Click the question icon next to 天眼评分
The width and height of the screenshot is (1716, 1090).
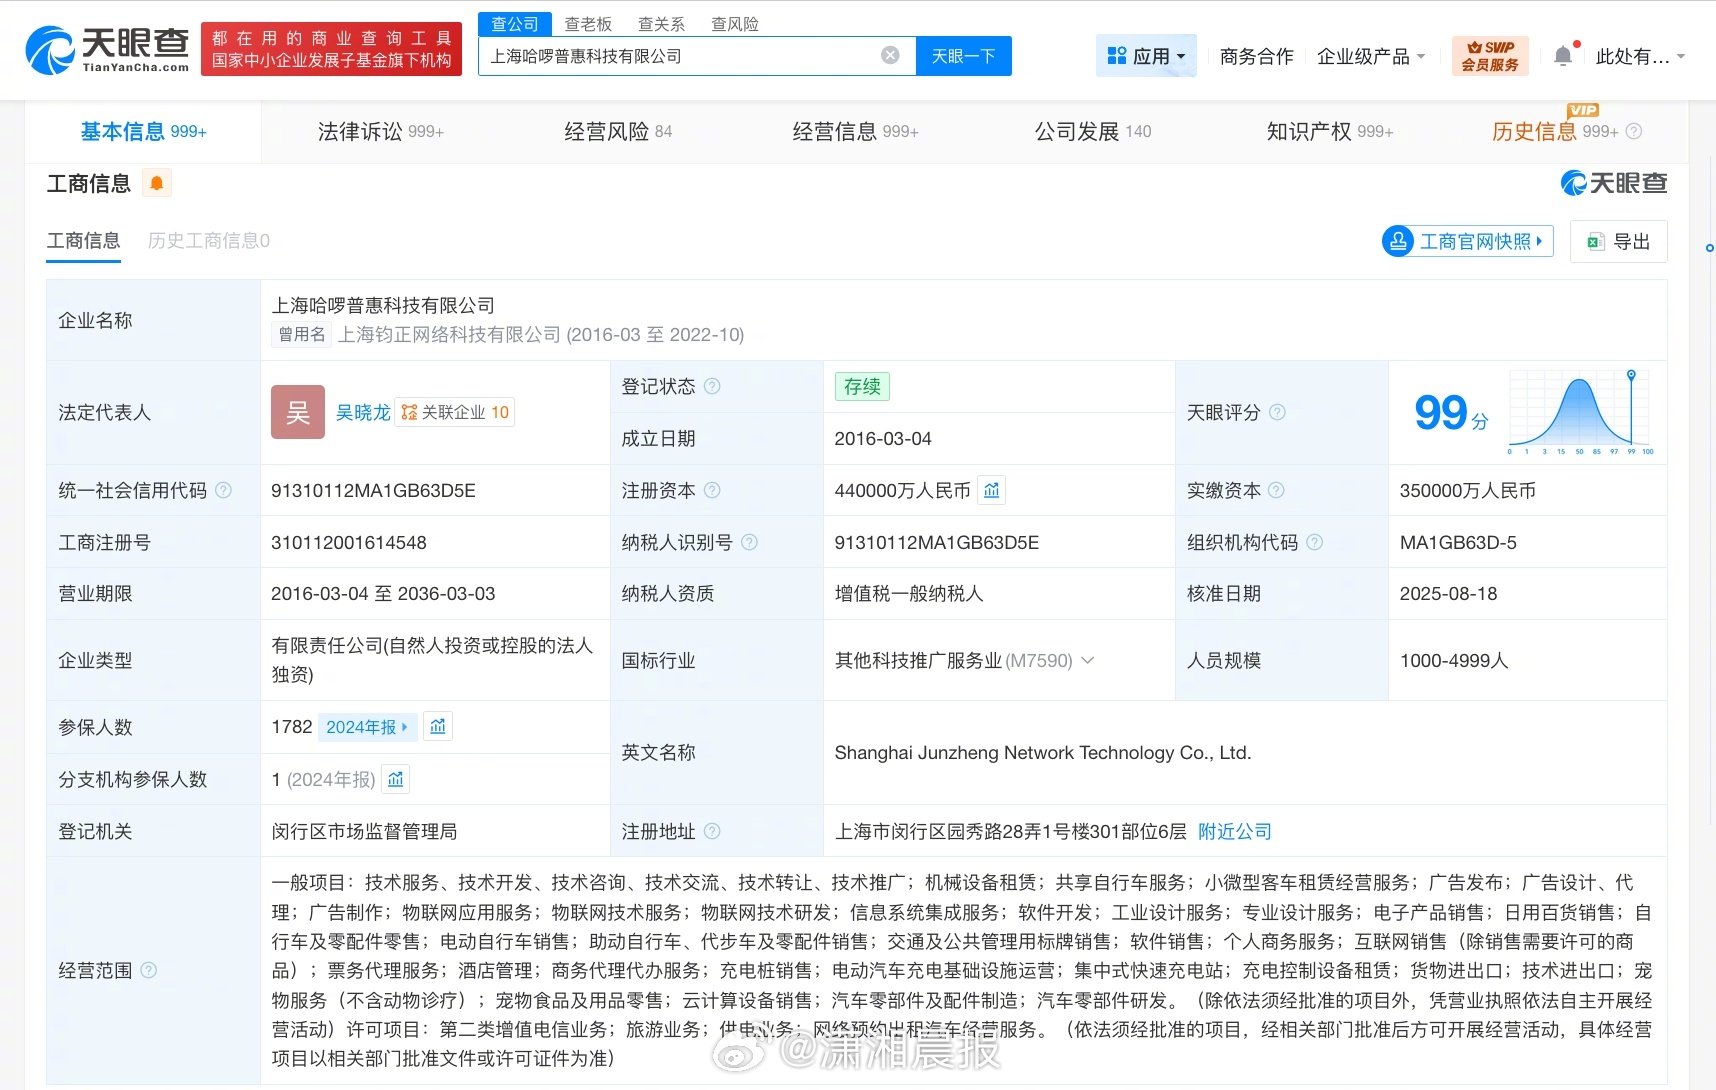click(1280, 412)
